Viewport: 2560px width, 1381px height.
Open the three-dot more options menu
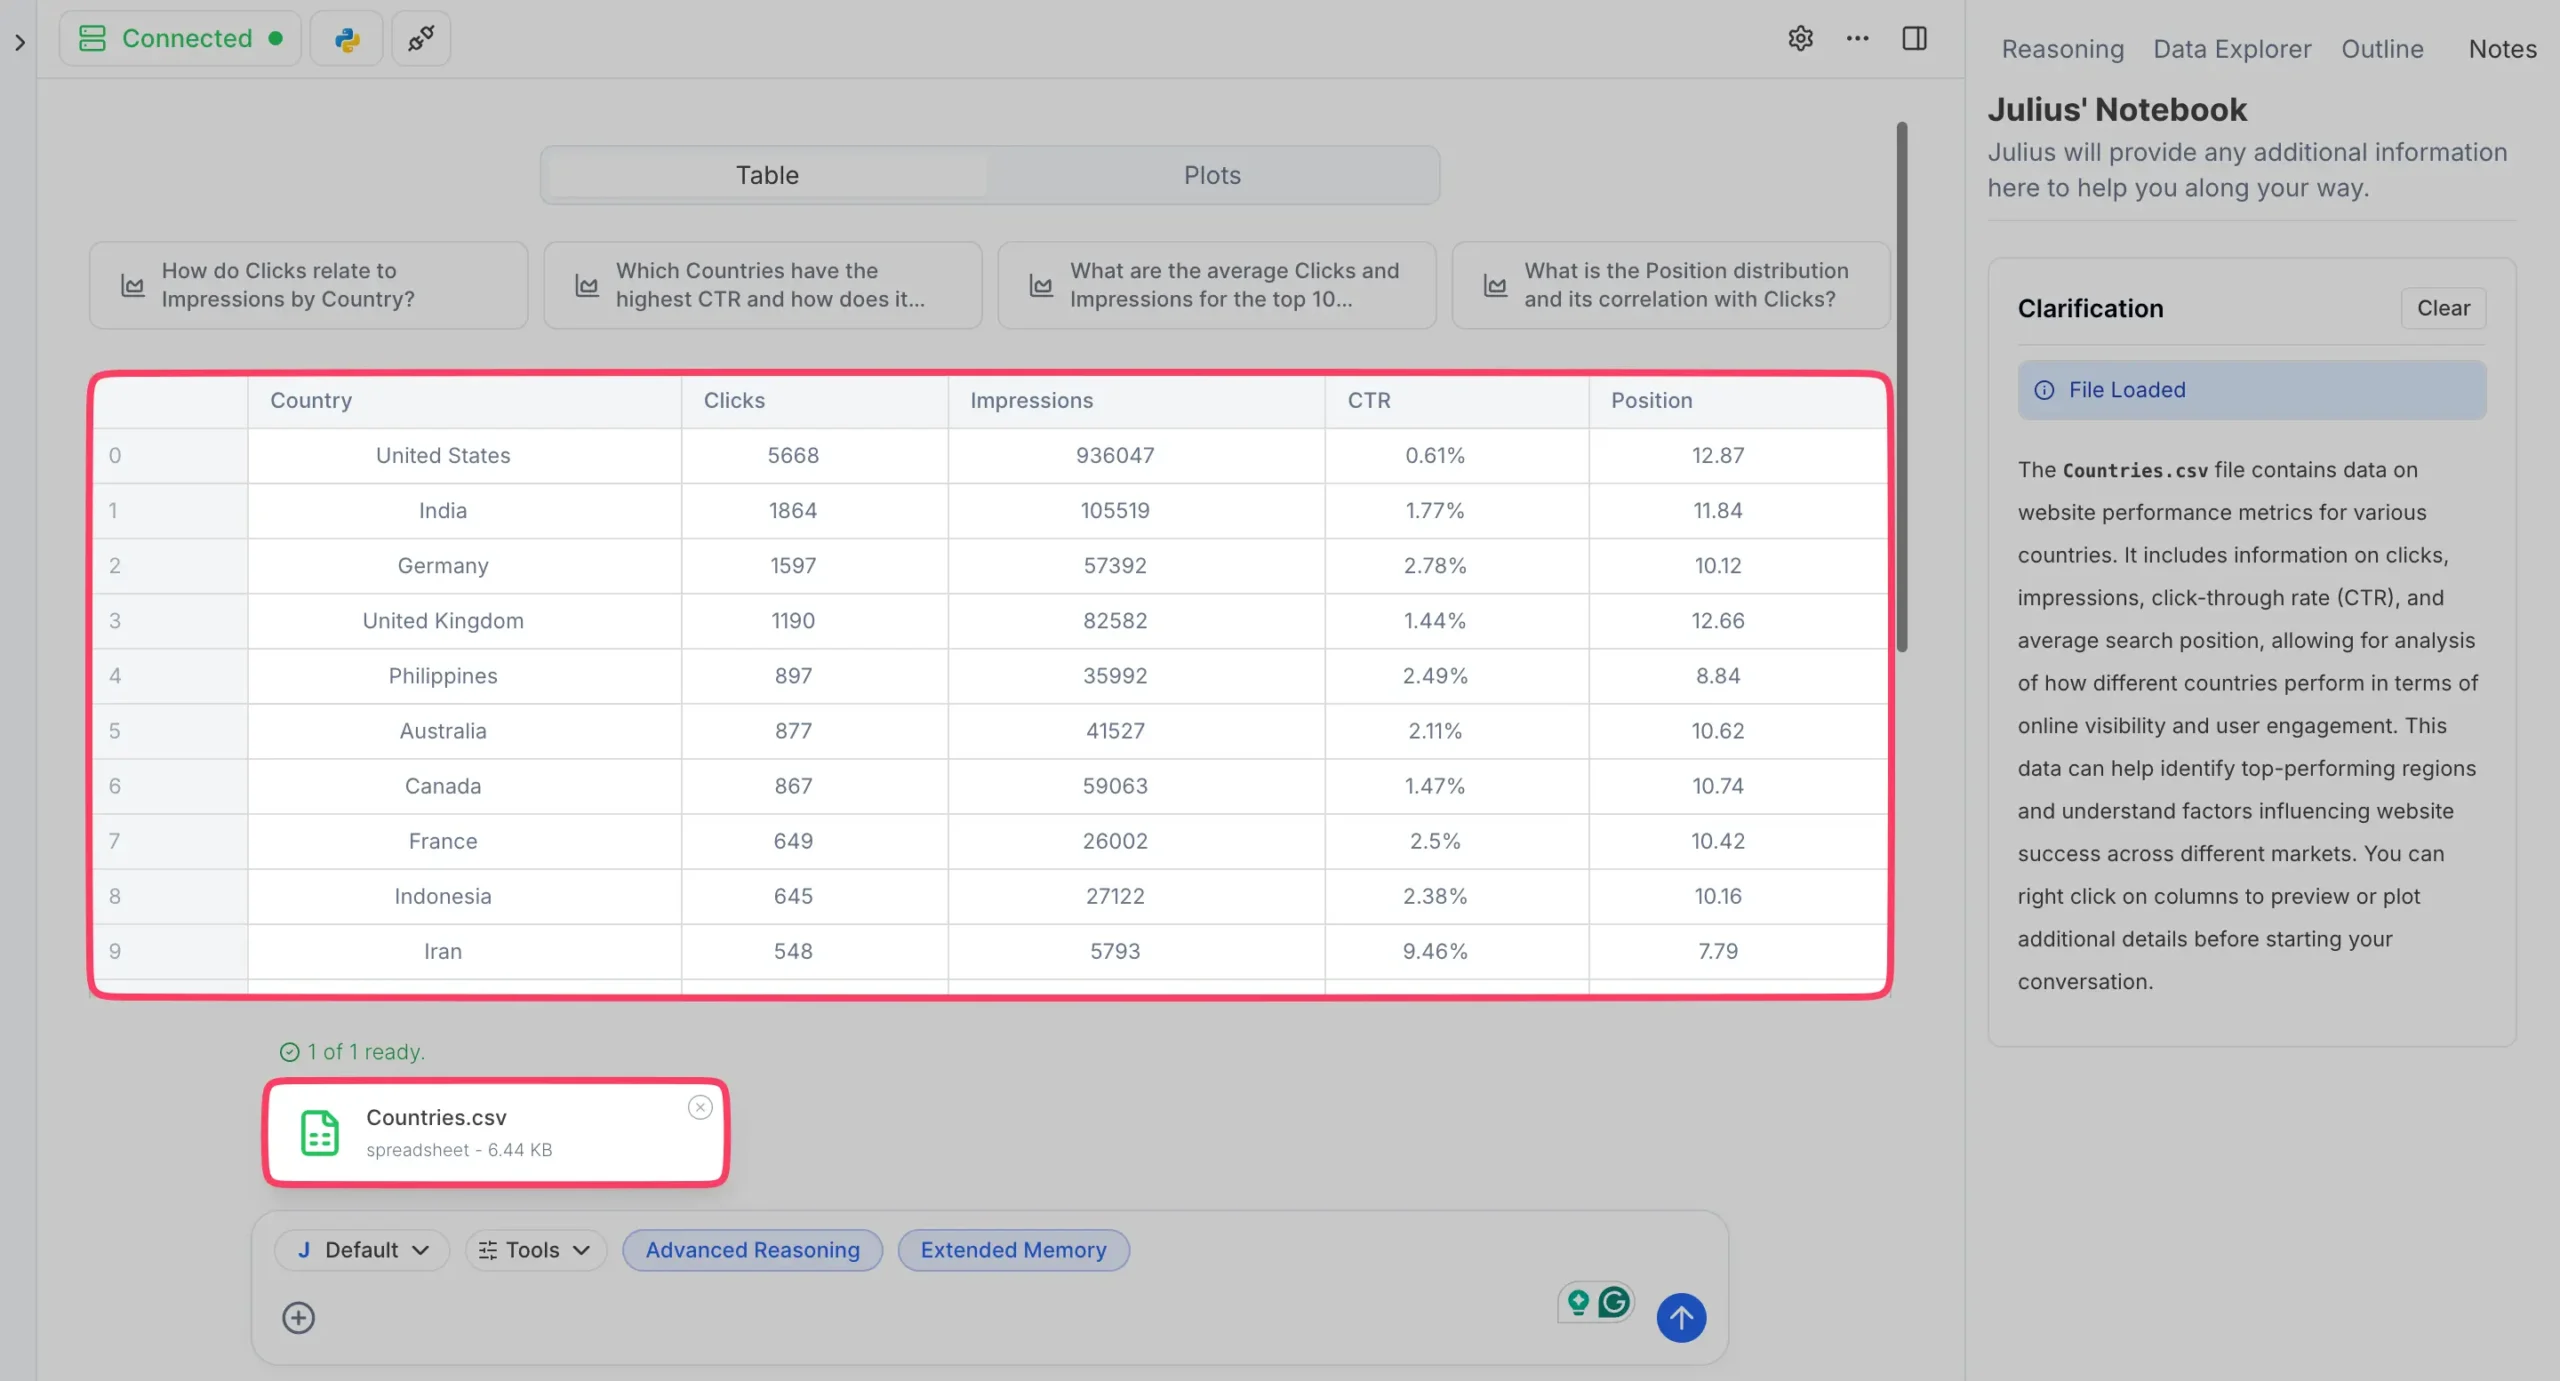pyautogui.click(x=1857, y=39)
